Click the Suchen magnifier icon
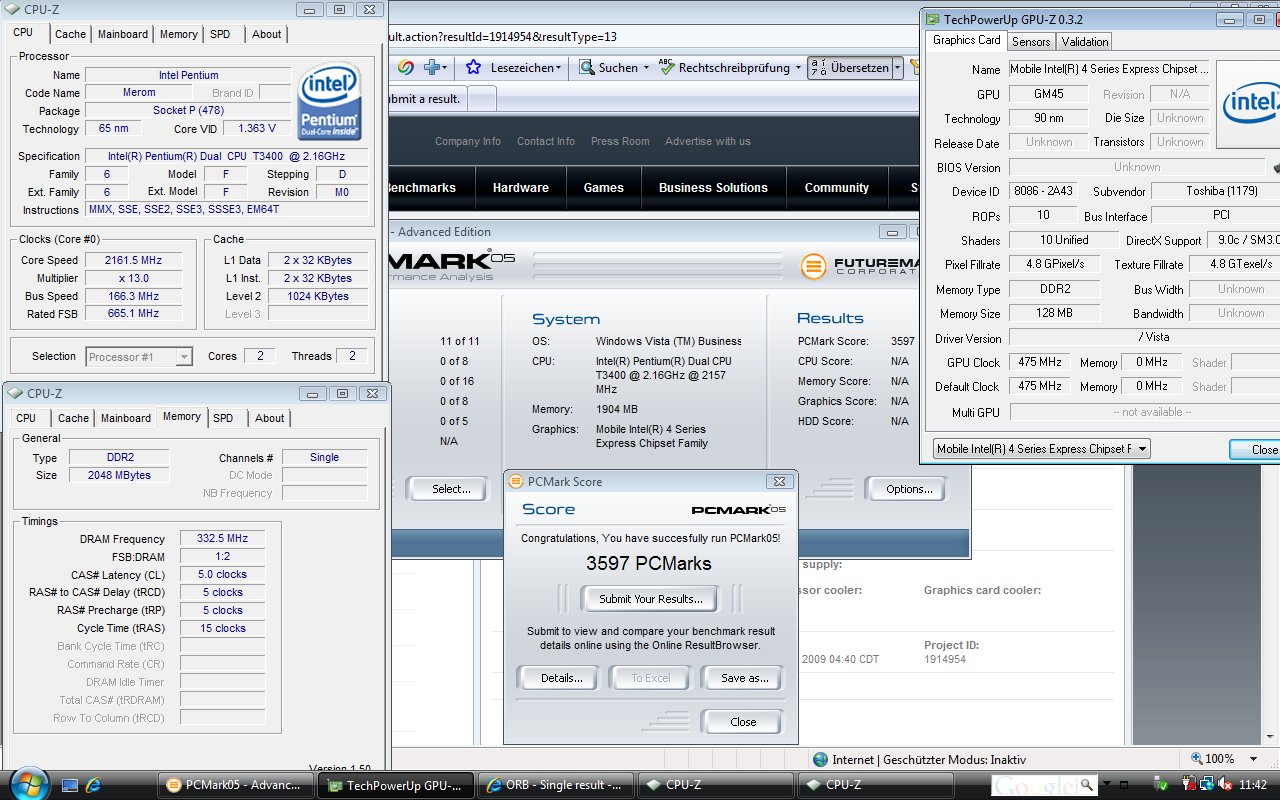The image size is (1280, 800). coord(586,68)
